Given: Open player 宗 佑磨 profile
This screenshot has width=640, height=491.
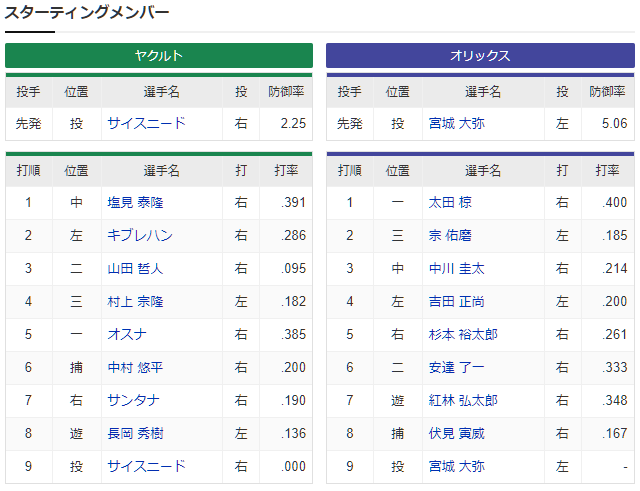Looking at the screenshot, I should click(450, 236).
